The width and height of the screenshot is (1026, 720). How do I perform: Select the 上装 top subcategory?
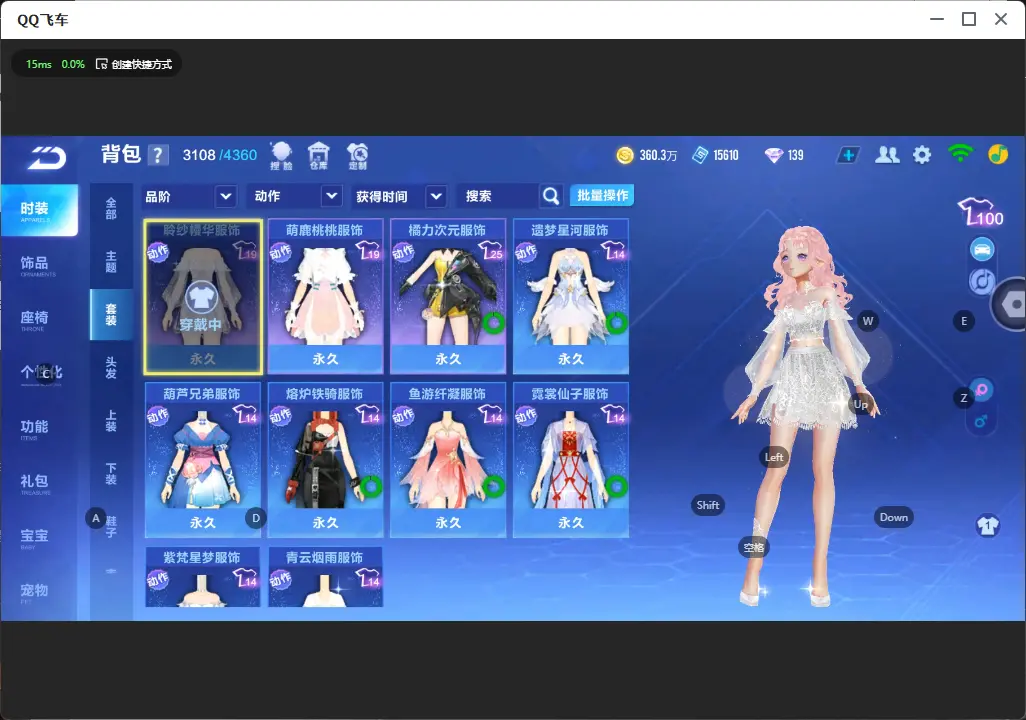click(x=111, y=421)
